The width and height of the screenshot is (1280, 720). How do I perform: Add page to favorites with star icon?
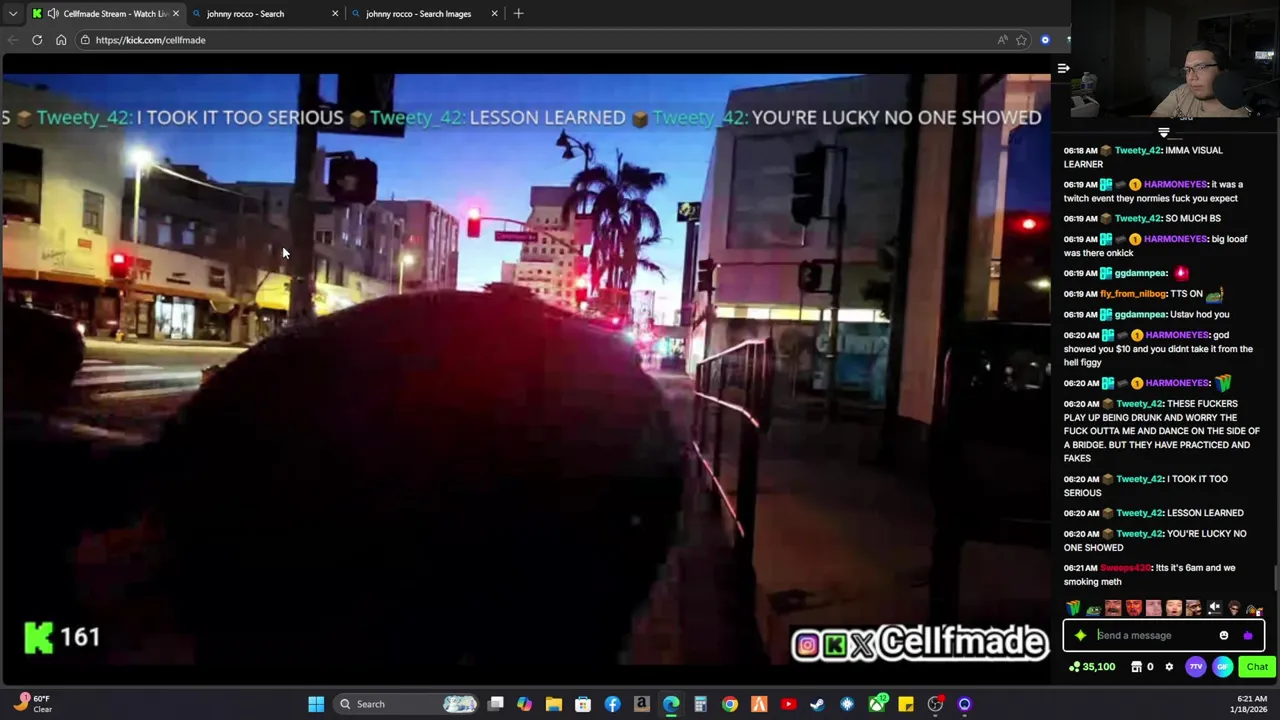tap(1021, 40)
